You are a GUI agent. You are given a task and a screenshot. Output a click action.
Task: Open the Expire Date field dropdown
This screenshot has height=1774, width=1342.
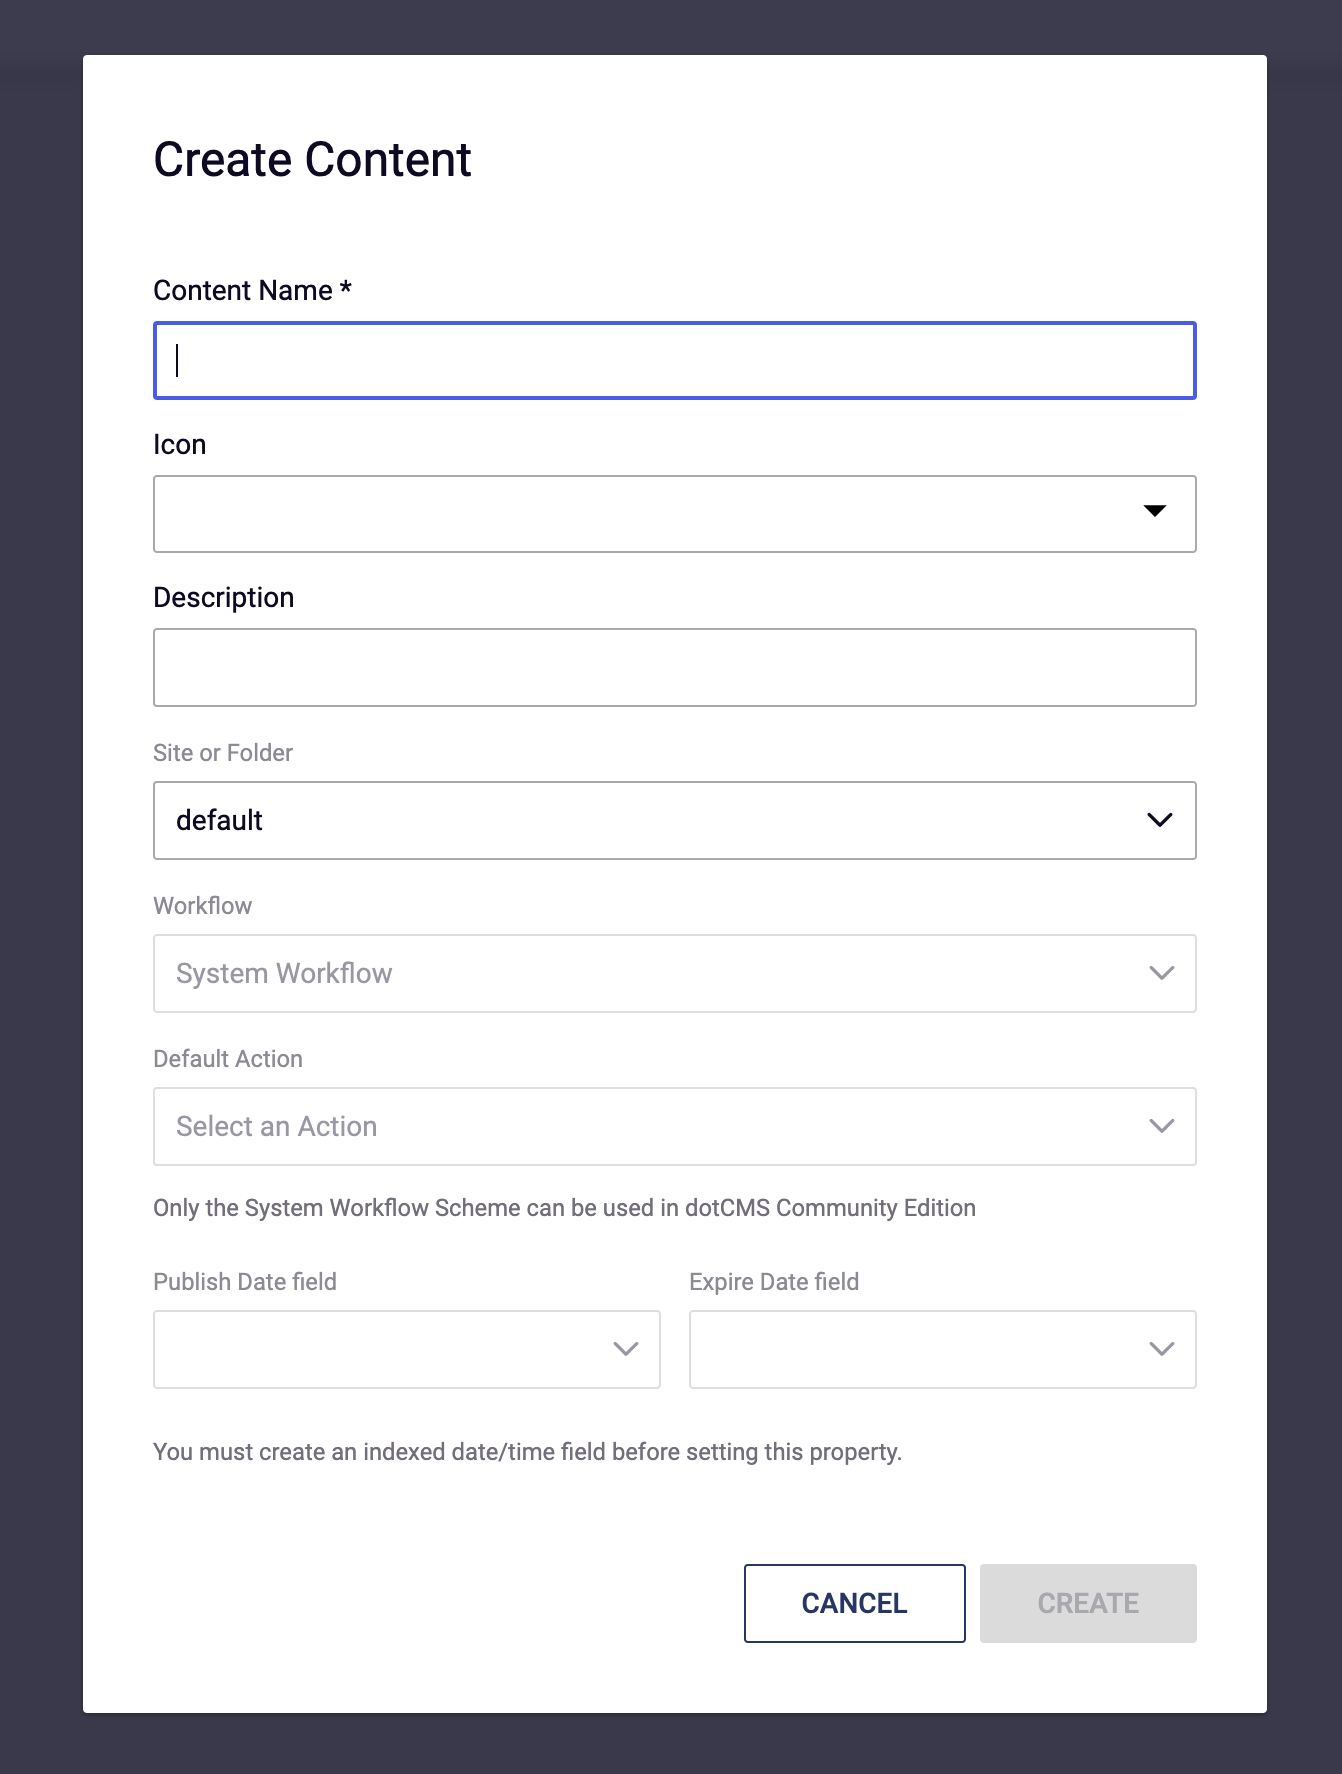click(x=941, y=1349)
